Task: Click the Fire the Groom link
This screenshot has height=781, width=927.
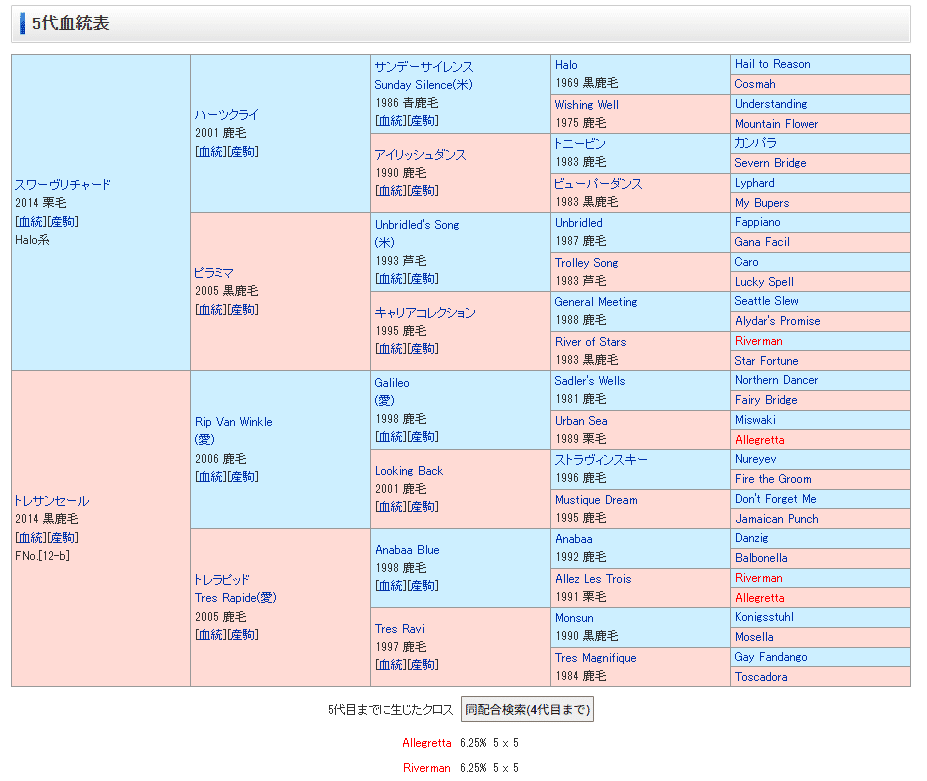Action: [x=773, y=479]
